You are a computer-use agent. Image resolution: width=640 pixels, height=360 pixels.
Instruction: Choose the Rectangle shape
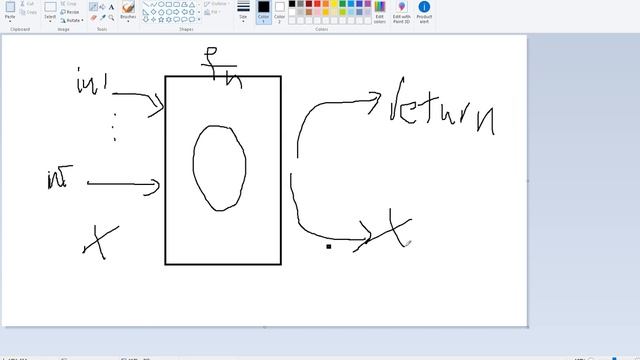(x=169, y=4)
